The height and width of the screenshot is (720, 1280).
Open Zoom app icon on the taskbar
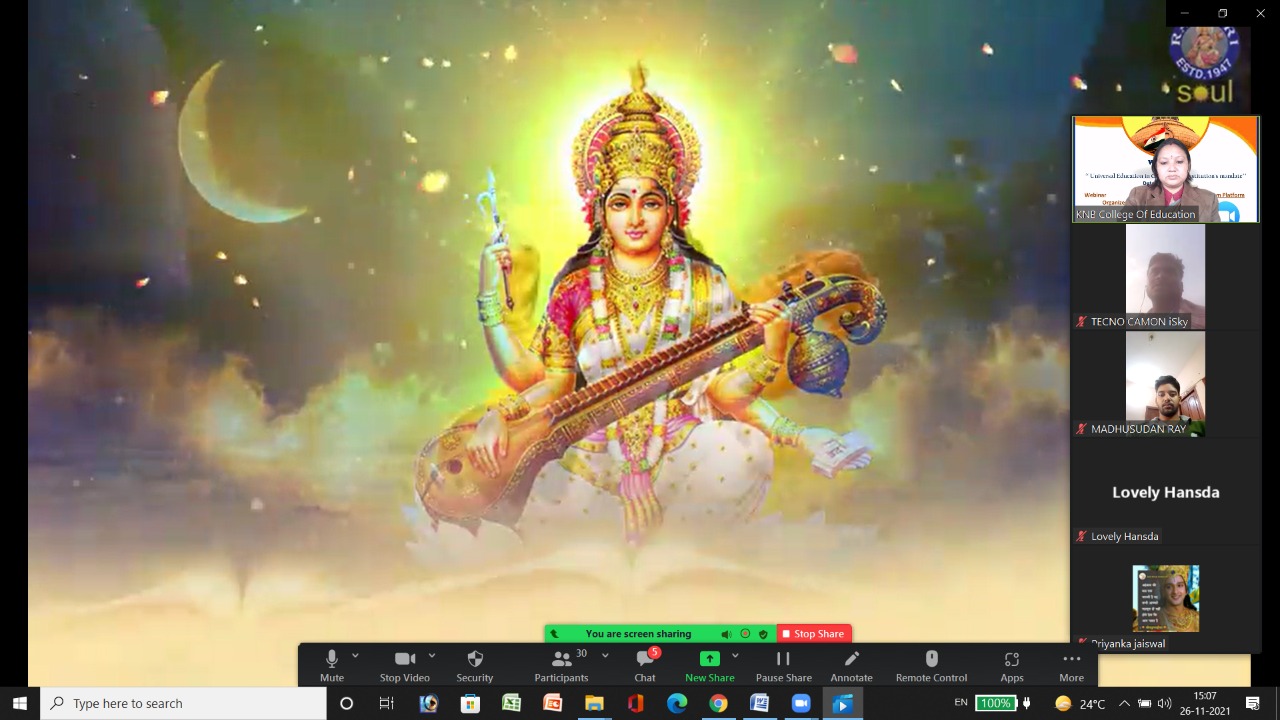[801, 704]
